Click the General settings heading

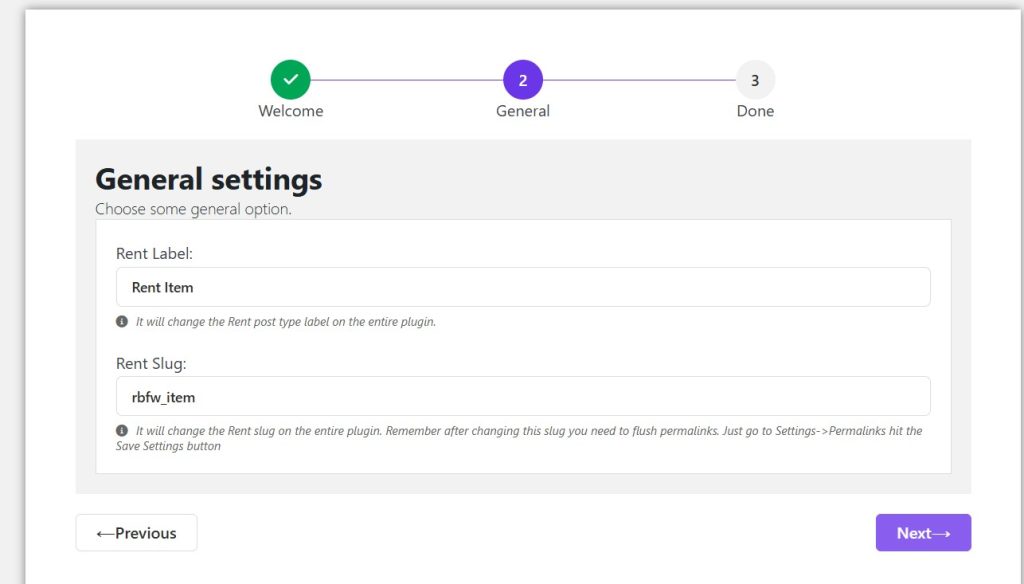[208, 180]
